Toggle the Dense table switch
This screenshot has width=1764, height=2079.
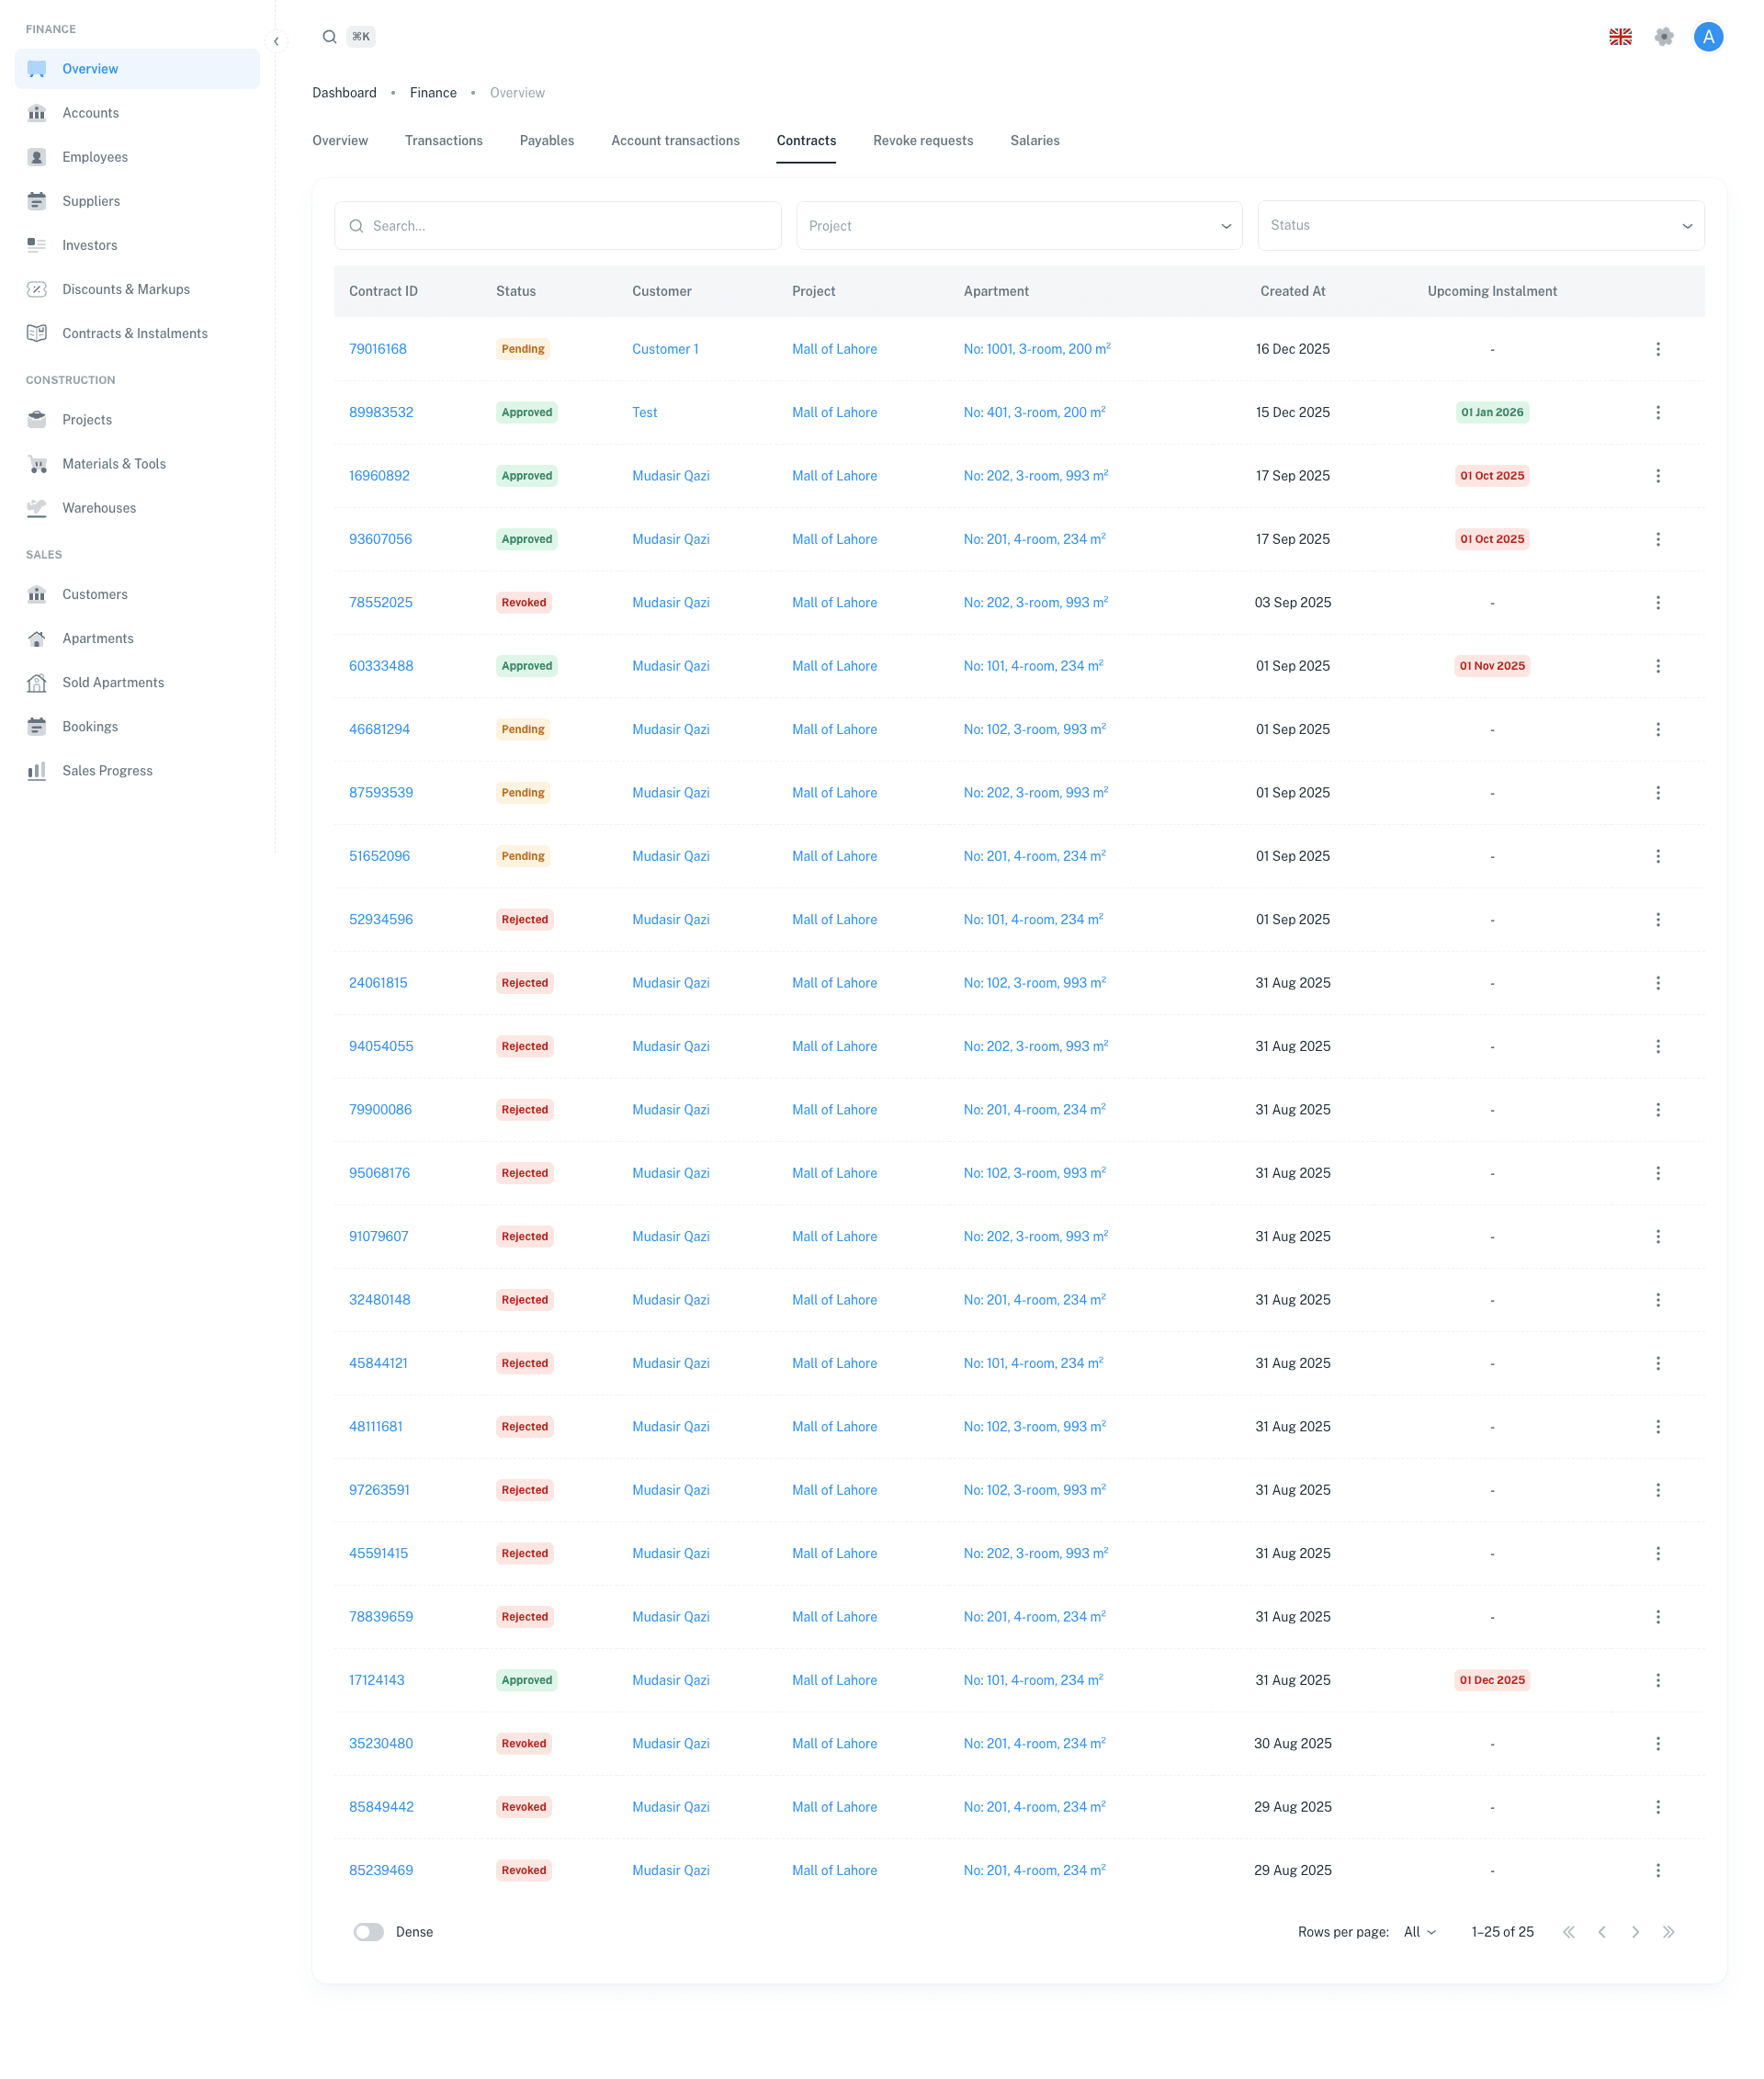(368, 1932)
